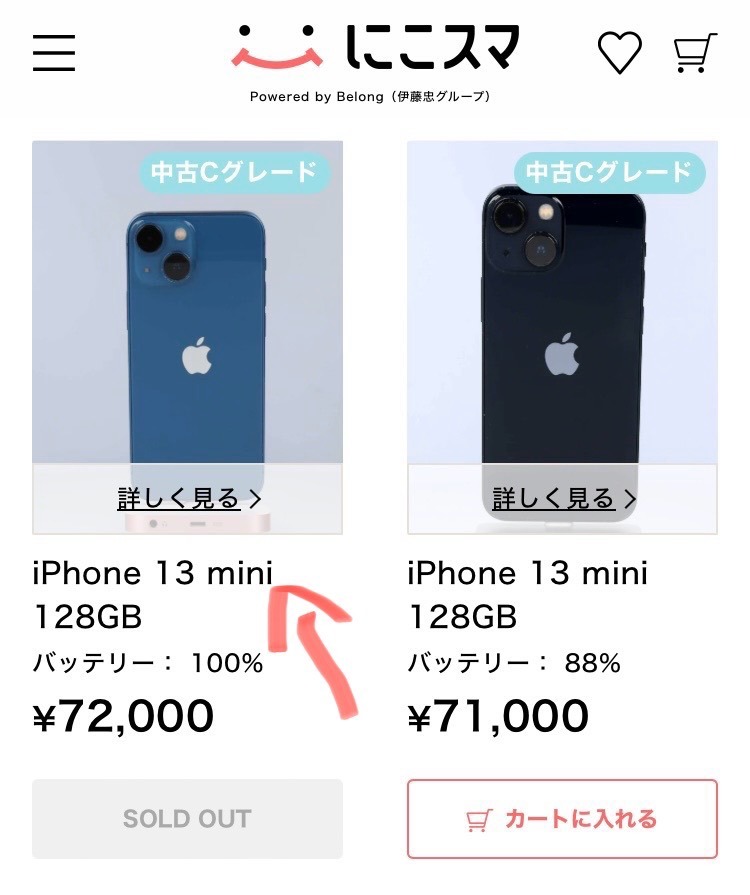This screenshot has height=895, width=750.
Task: Select the blue iPhone 13 mini photo
Action: [187, 337]
